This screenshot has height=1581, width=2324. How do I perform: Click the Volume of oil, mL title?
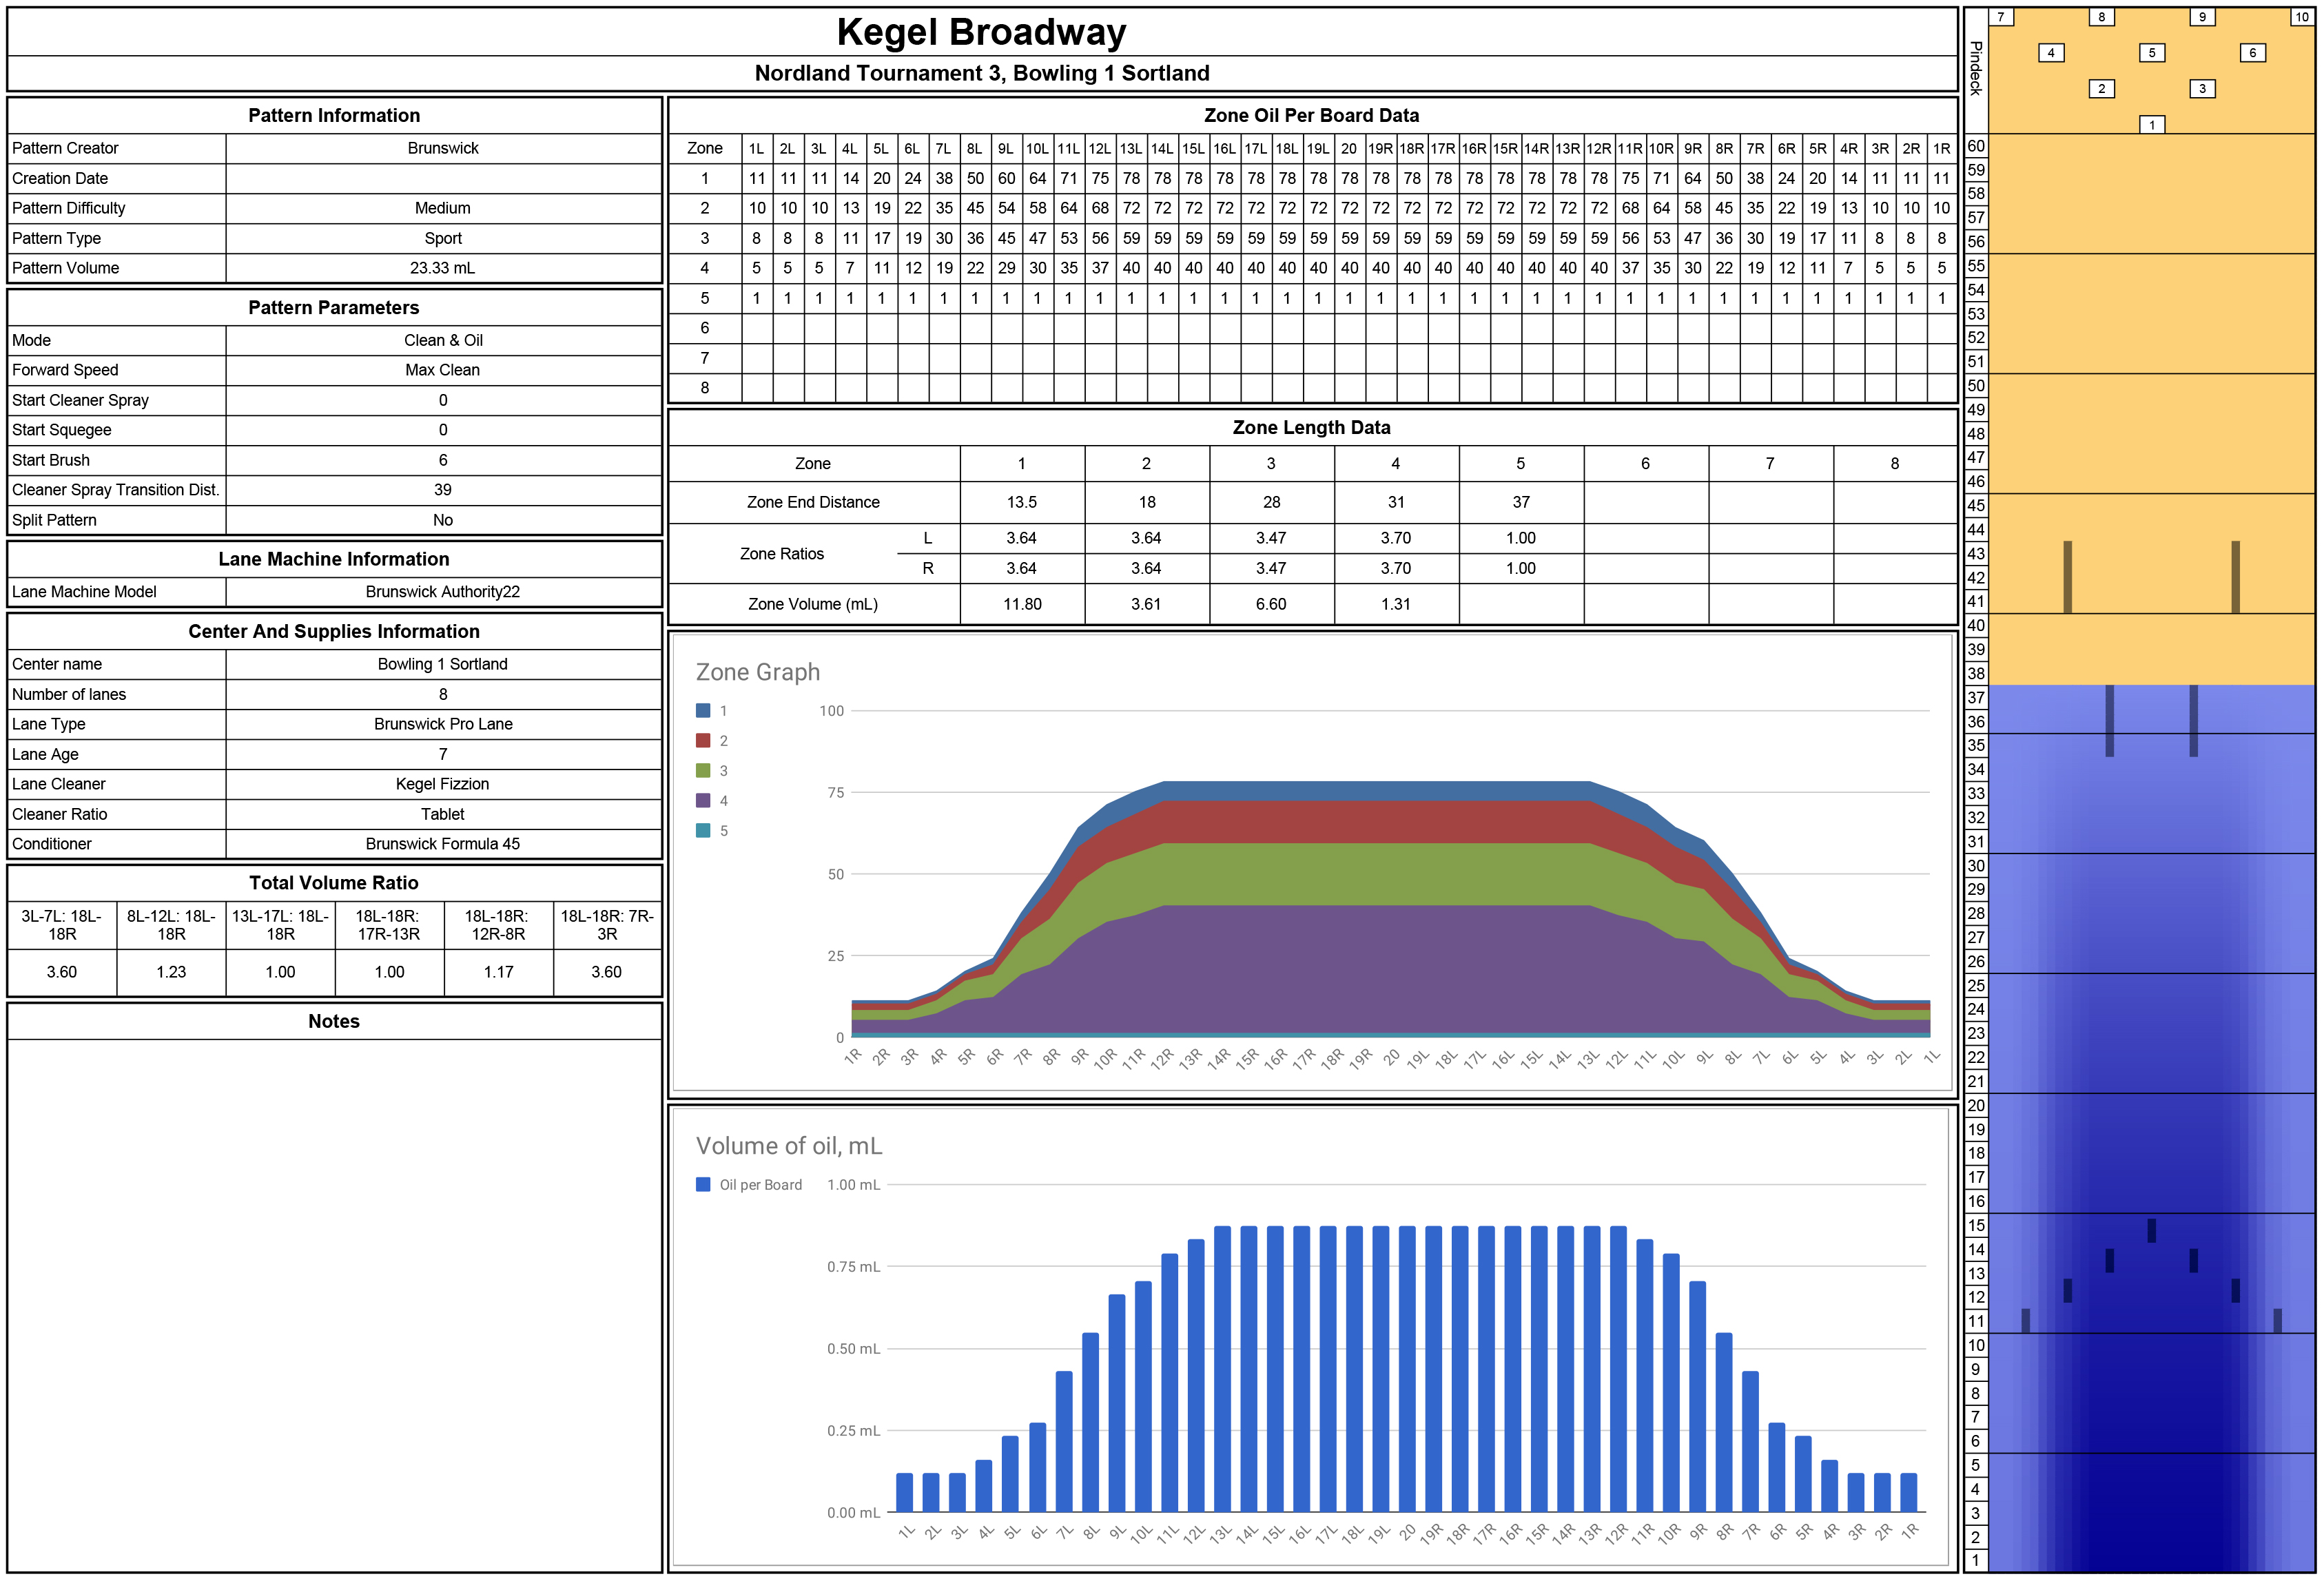click(x=789, y=1146)
